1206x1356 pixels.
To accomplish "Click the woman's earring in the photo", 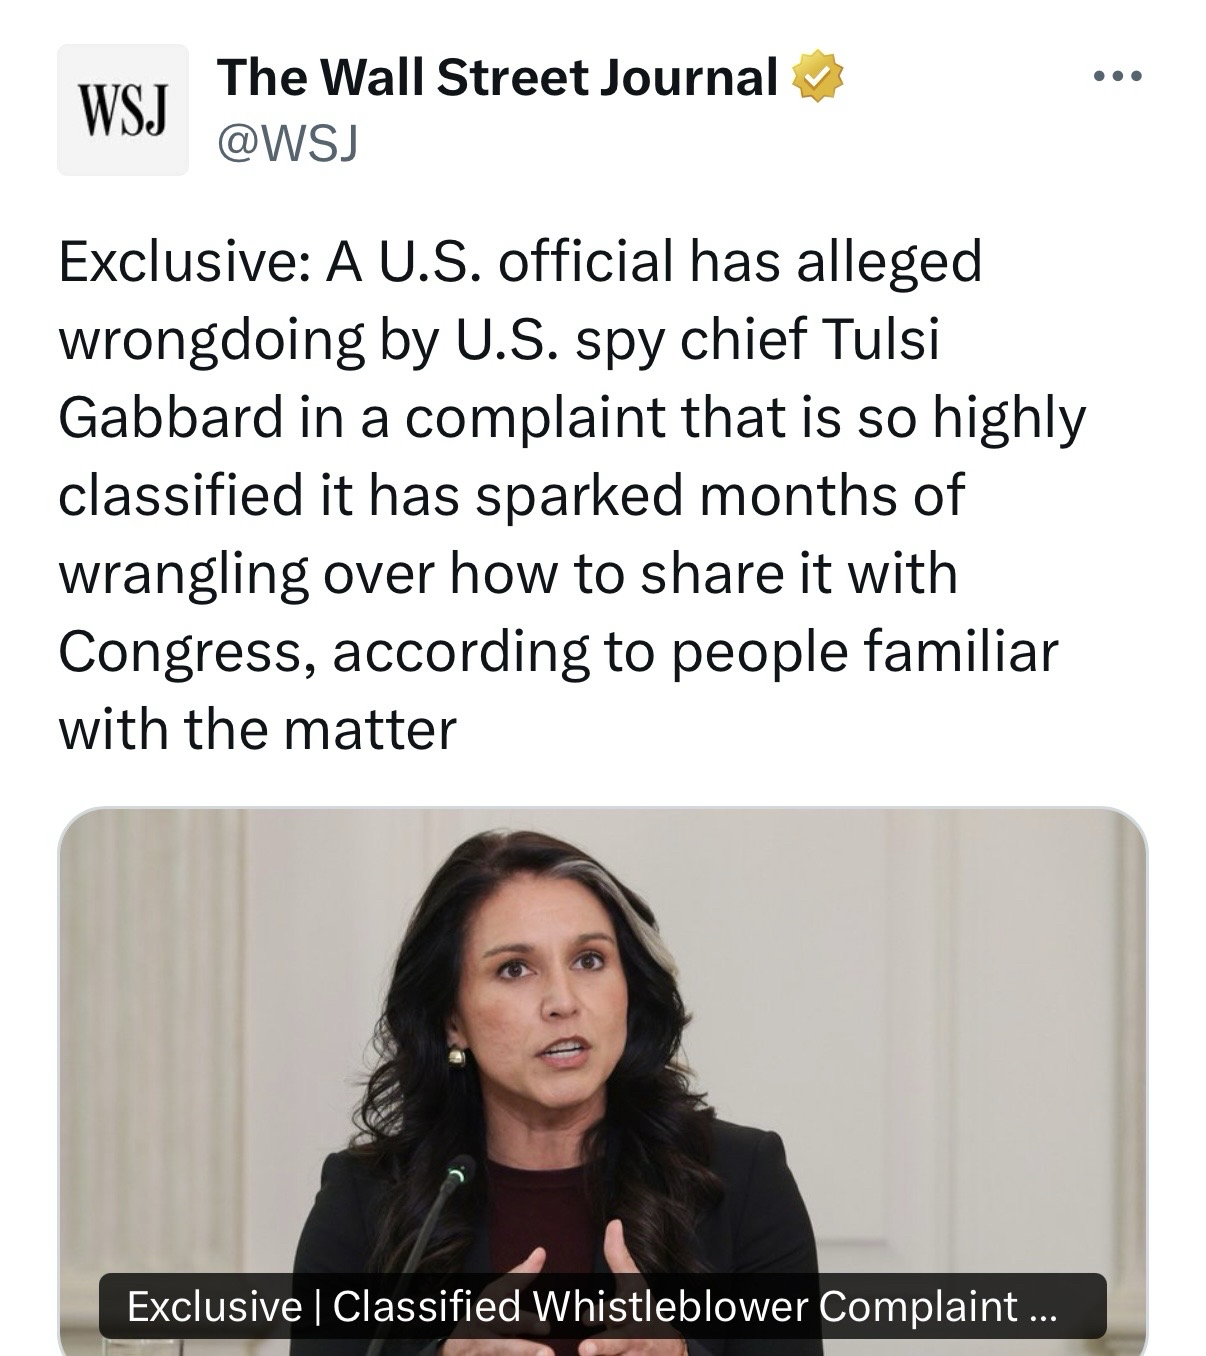I will pyautogui.click(x=456, y=1056).
